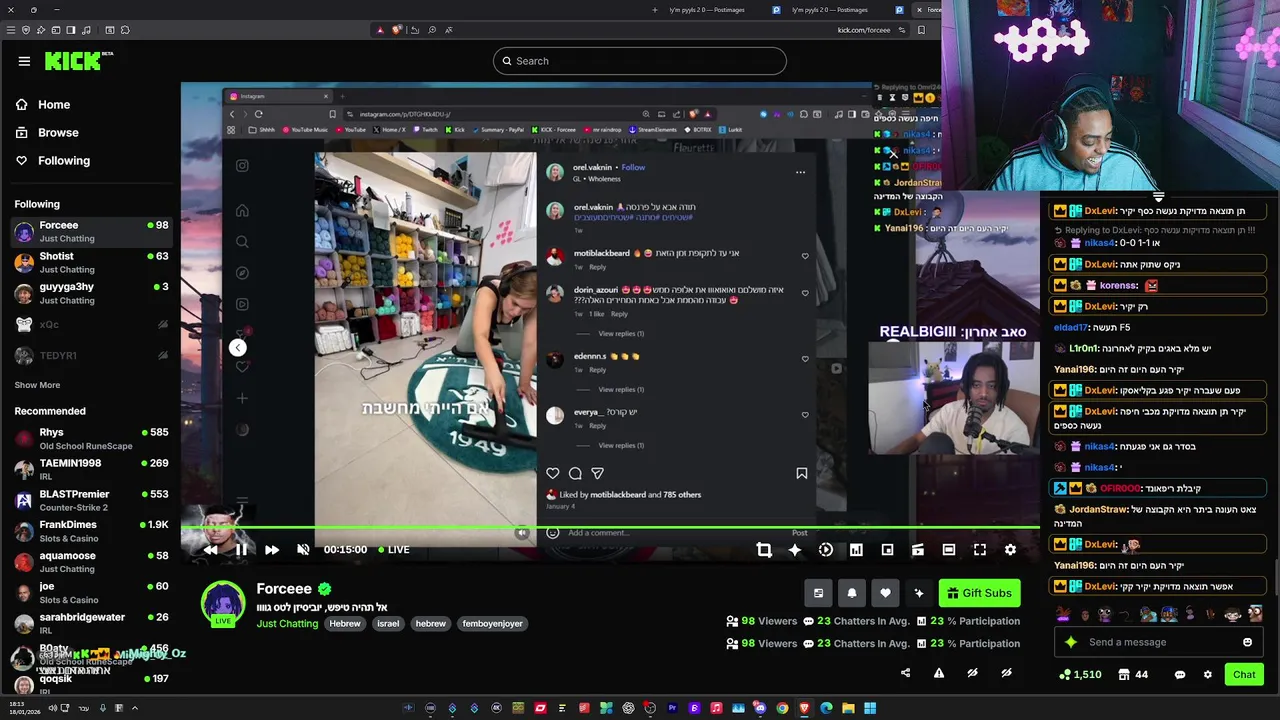The height and width of the screenshot is (720, 1280).
Task: Open guyyga3hy channel in Following list
Action: 91,293
